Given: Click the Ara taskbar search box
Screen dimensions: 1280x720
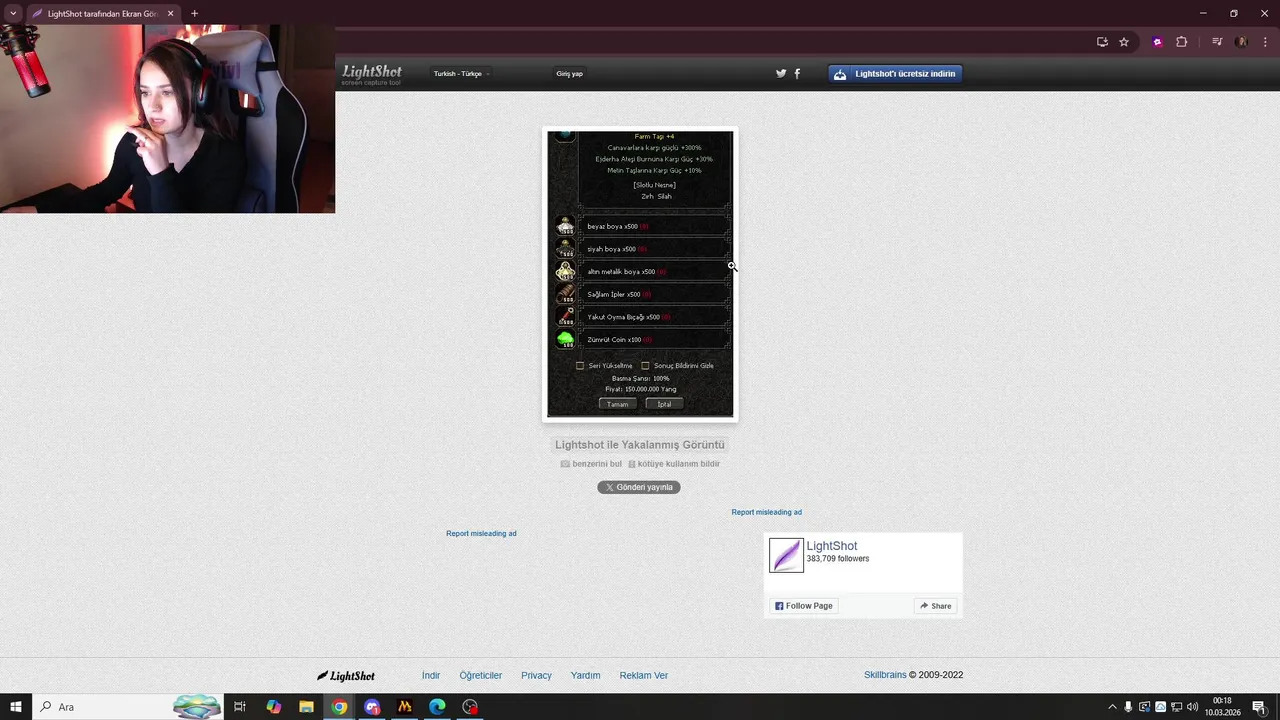Looking at the screenshot, I should click(x=127, y=707).
